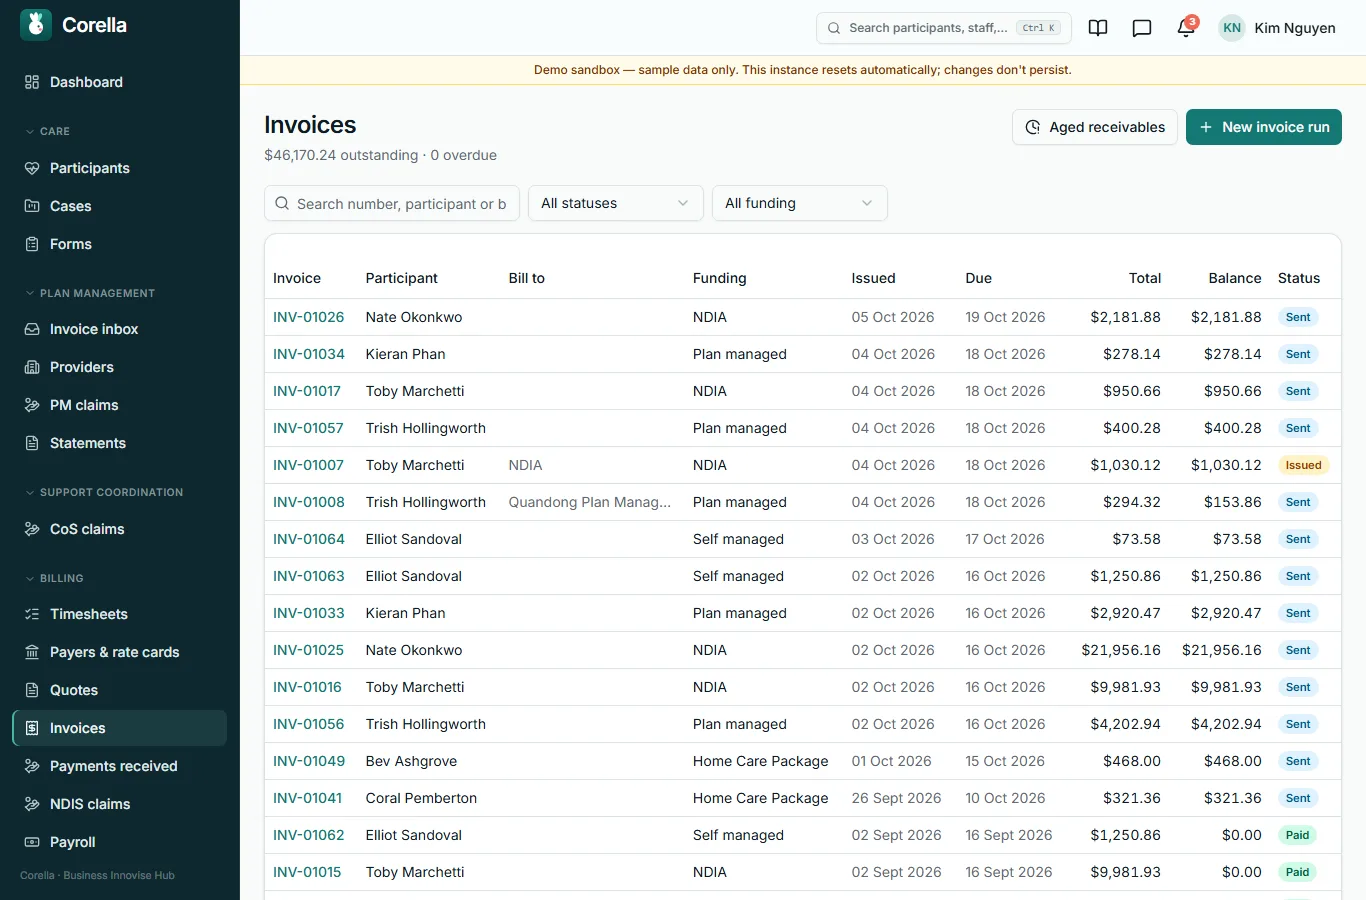
Task: Open the All statuses dropdown
Action: [x=616, y=203]
